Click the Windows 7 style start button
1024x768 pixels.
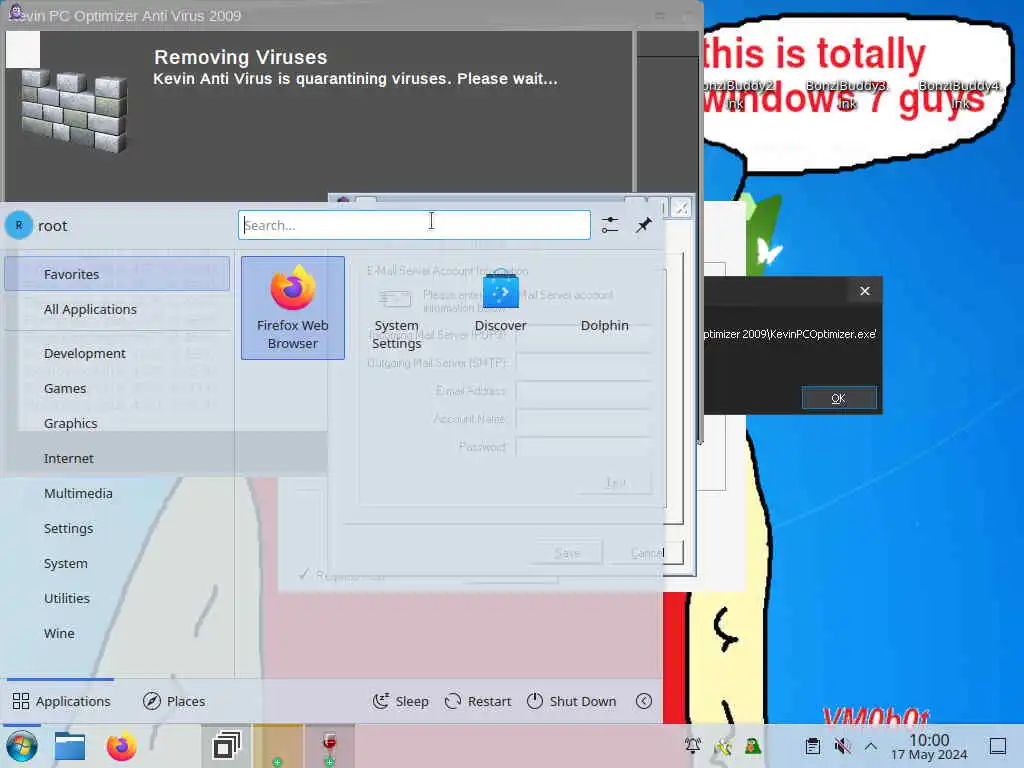tap(22, 746)
